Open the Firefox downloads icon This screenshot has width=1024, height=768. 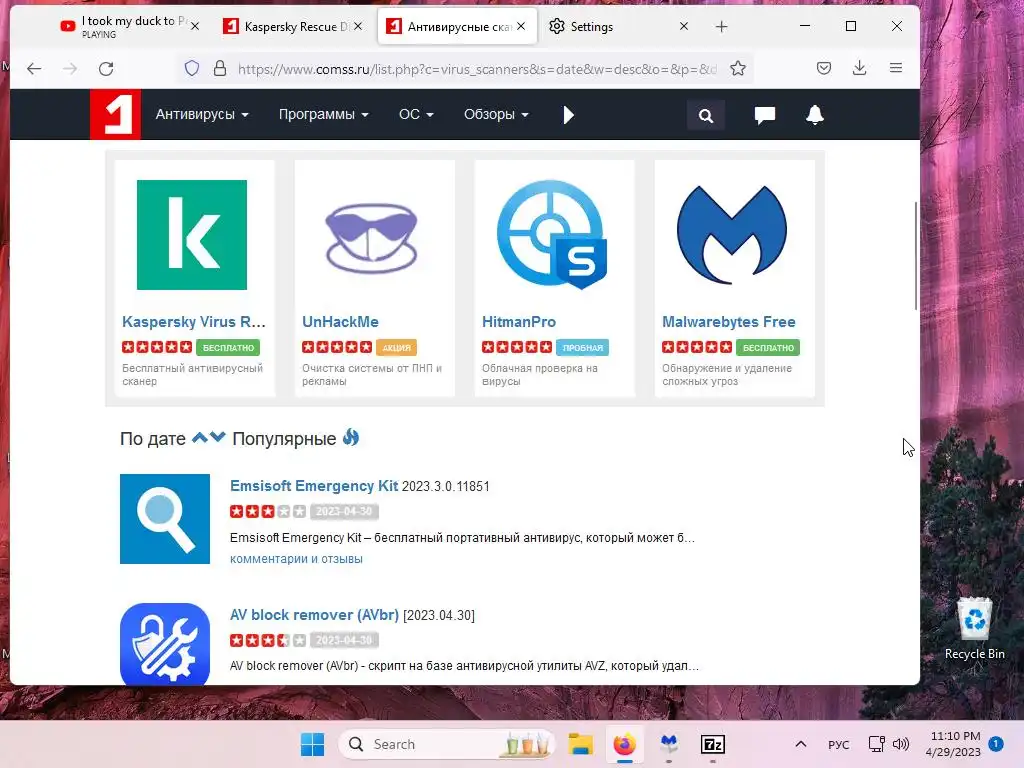[x=859, y=68]
